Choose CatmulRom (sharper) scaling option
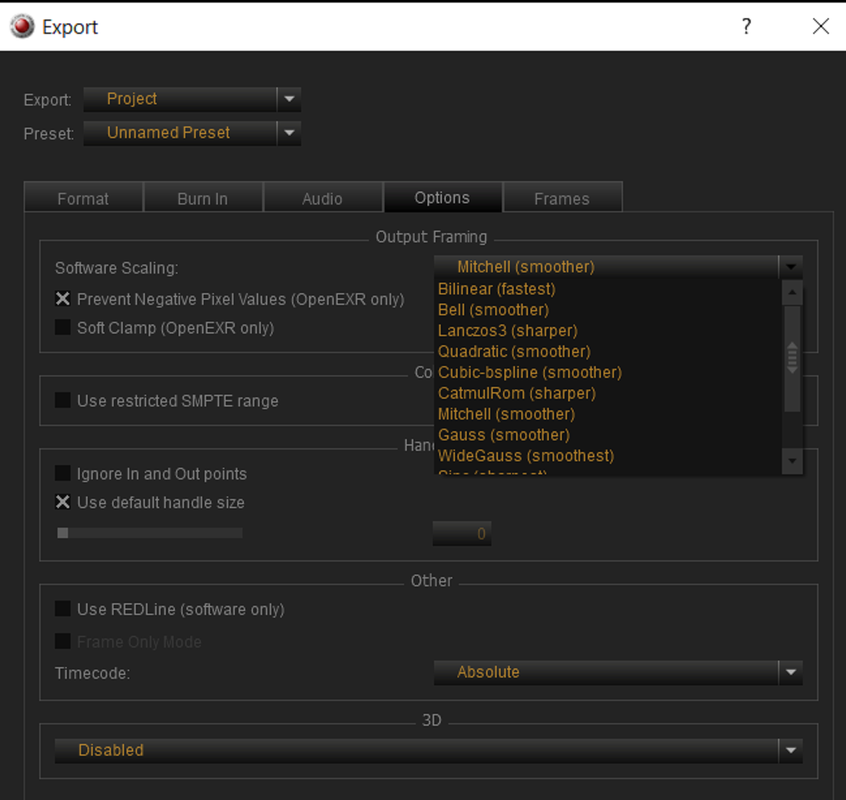Image resolution: width=846 pixels, height=800 pixels. tap(608, 393)
